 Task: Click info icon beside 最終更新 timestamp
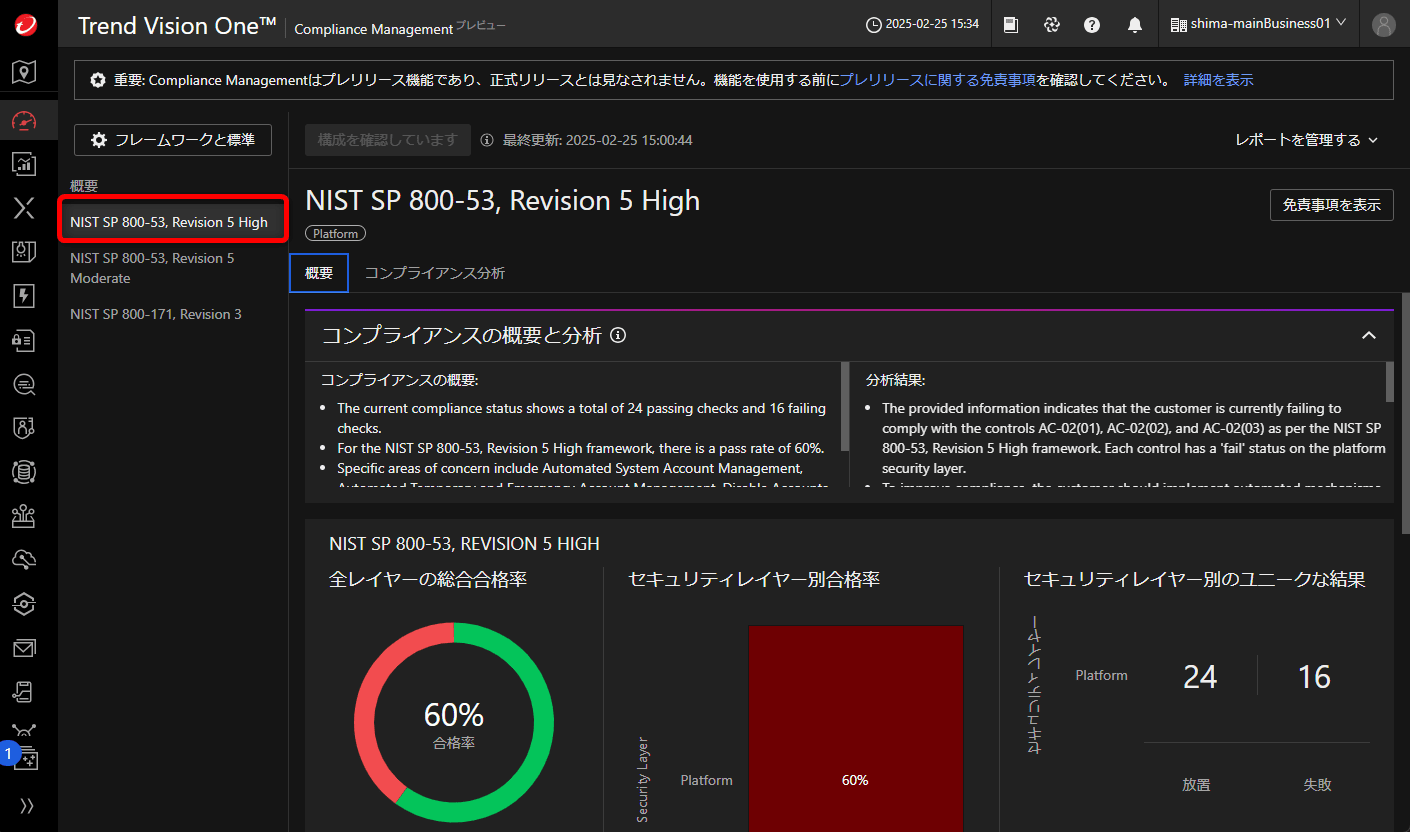pyautogui.click(x=488, y=141)
